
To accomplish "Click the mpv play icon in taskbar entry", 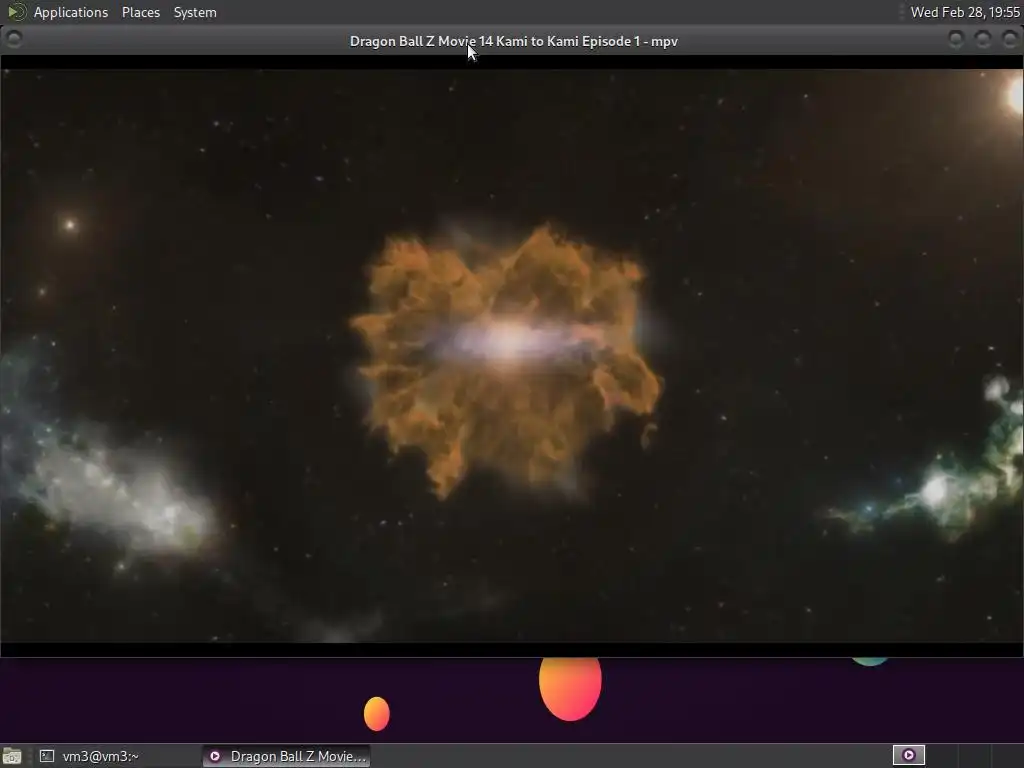I will point(214,756).
